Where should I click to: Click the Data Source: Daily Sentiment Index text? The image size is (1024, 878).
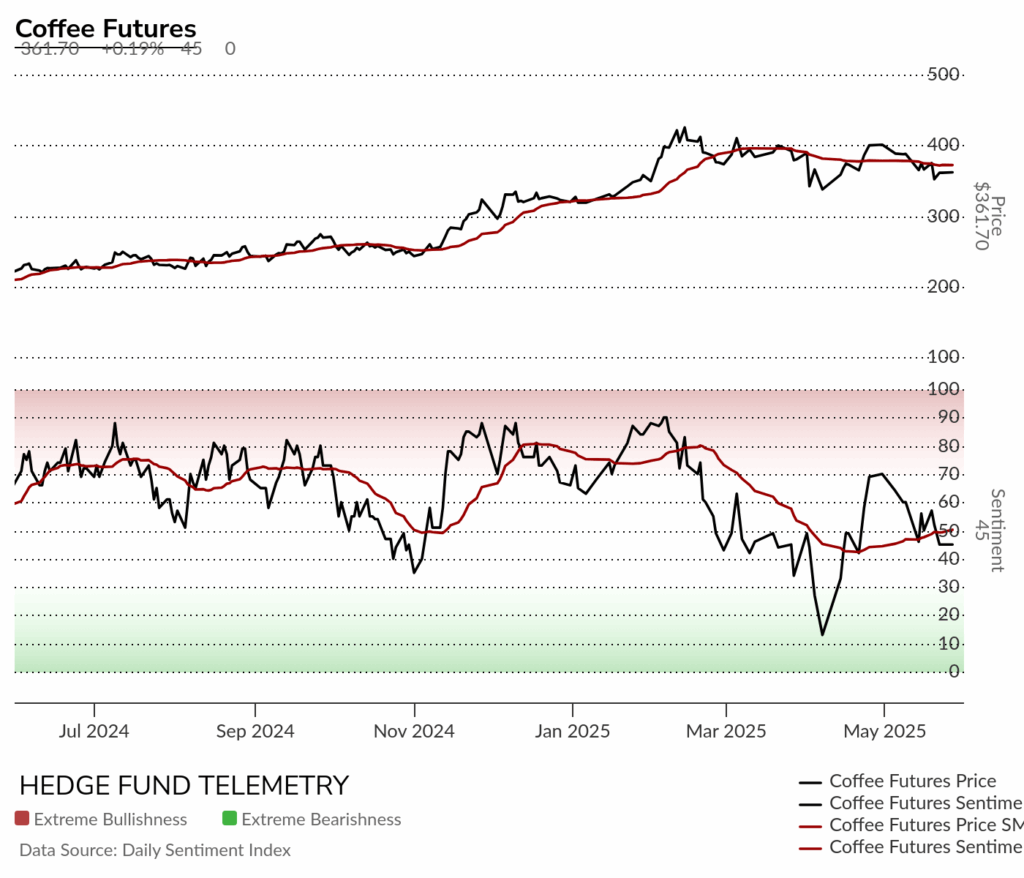(155, 850)
